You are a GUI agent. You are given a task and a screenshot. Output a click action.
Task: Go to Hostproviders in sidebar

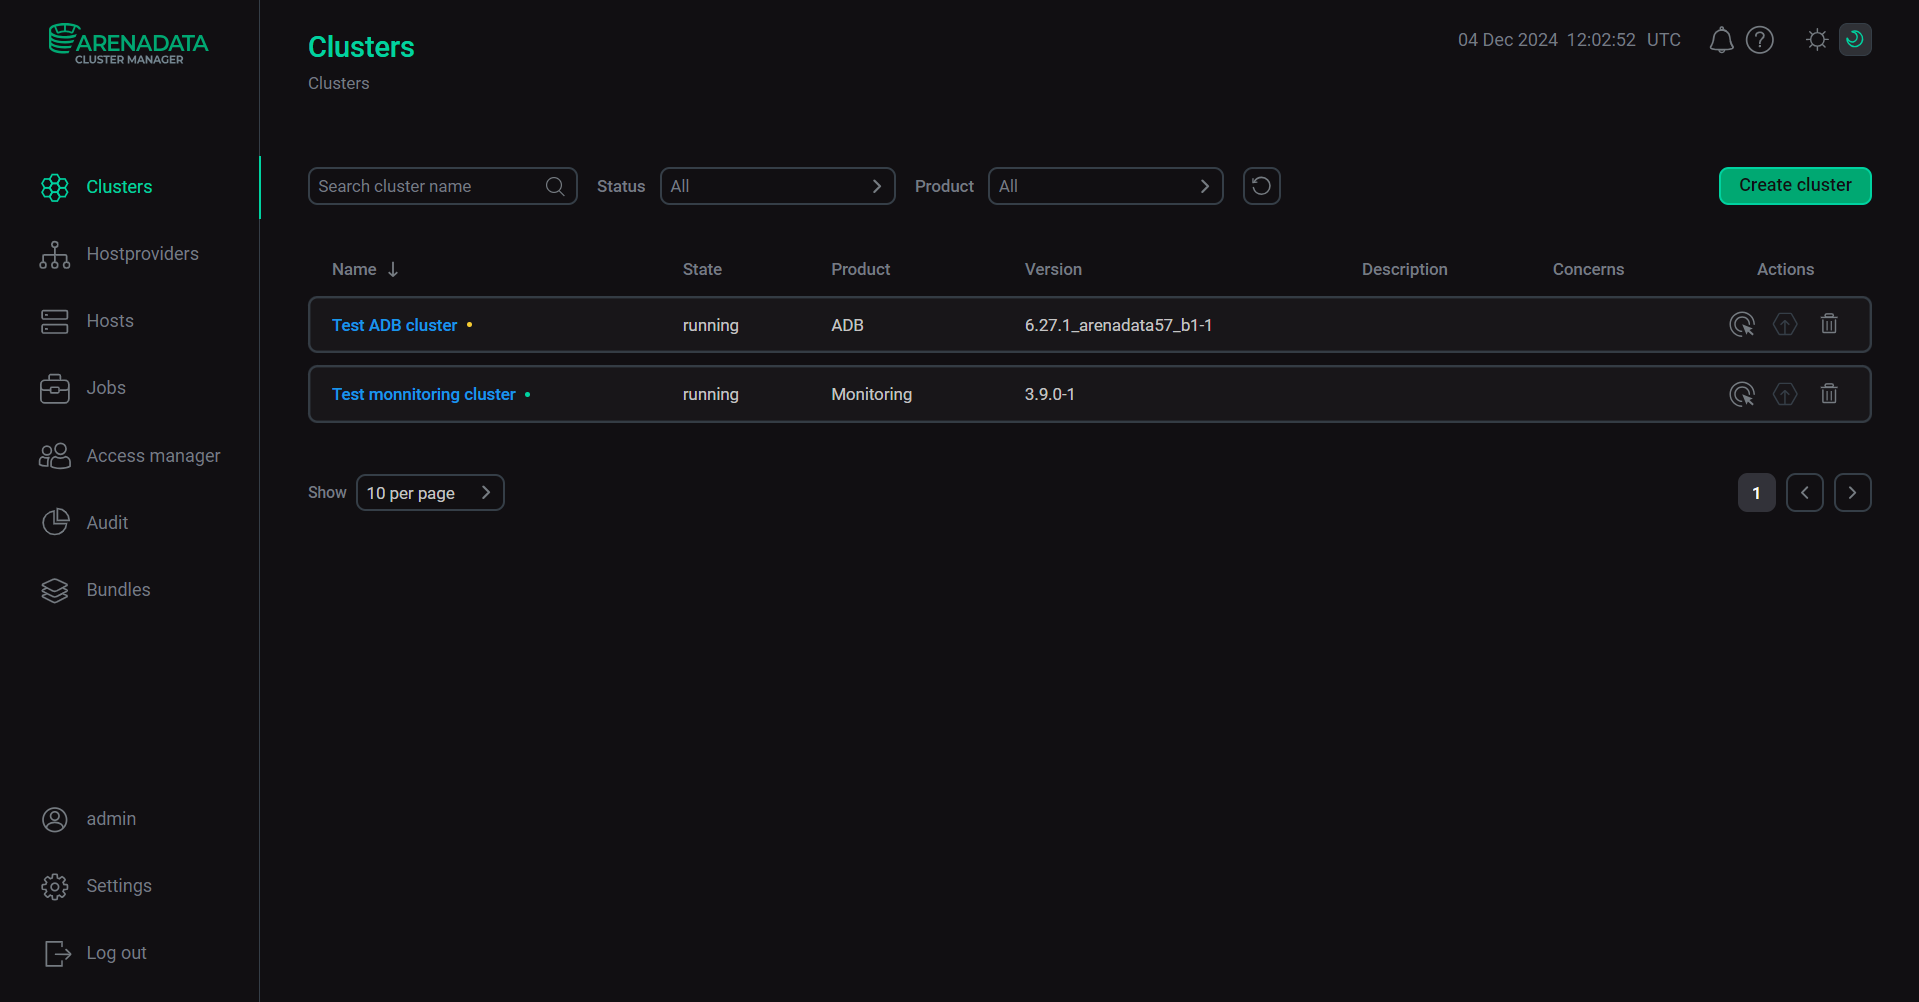point(142,254)
